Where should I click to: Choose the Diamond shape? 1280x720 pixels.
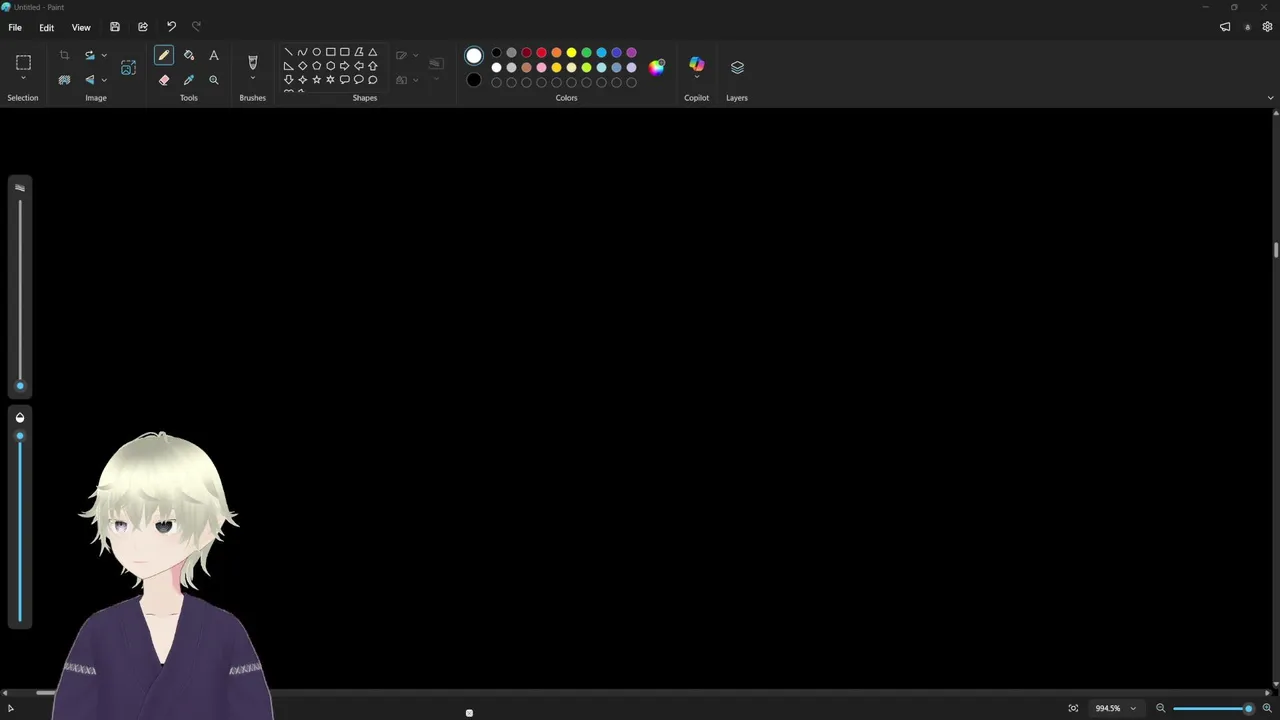(x=302, y=66)
